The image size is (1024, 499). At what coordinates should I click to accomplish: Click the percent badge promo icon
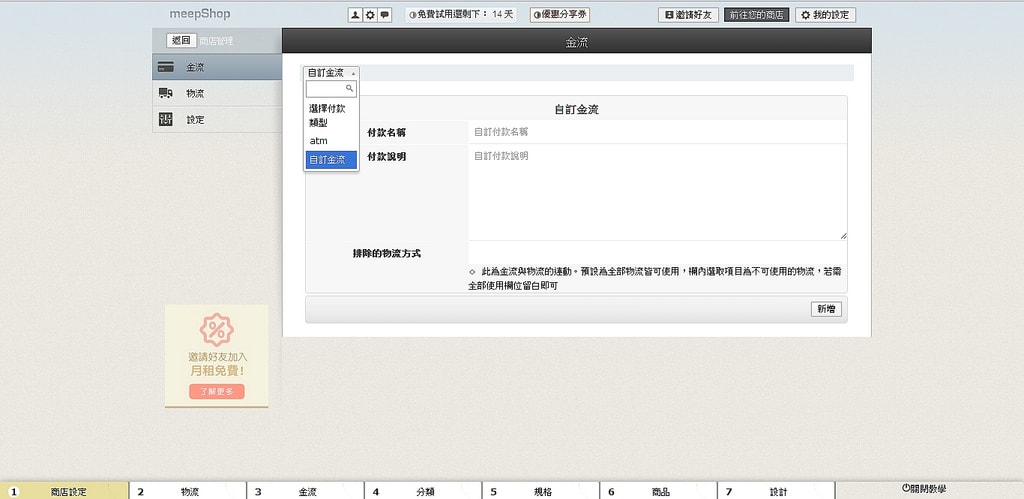pyautogui.click(x=216, y=329)
